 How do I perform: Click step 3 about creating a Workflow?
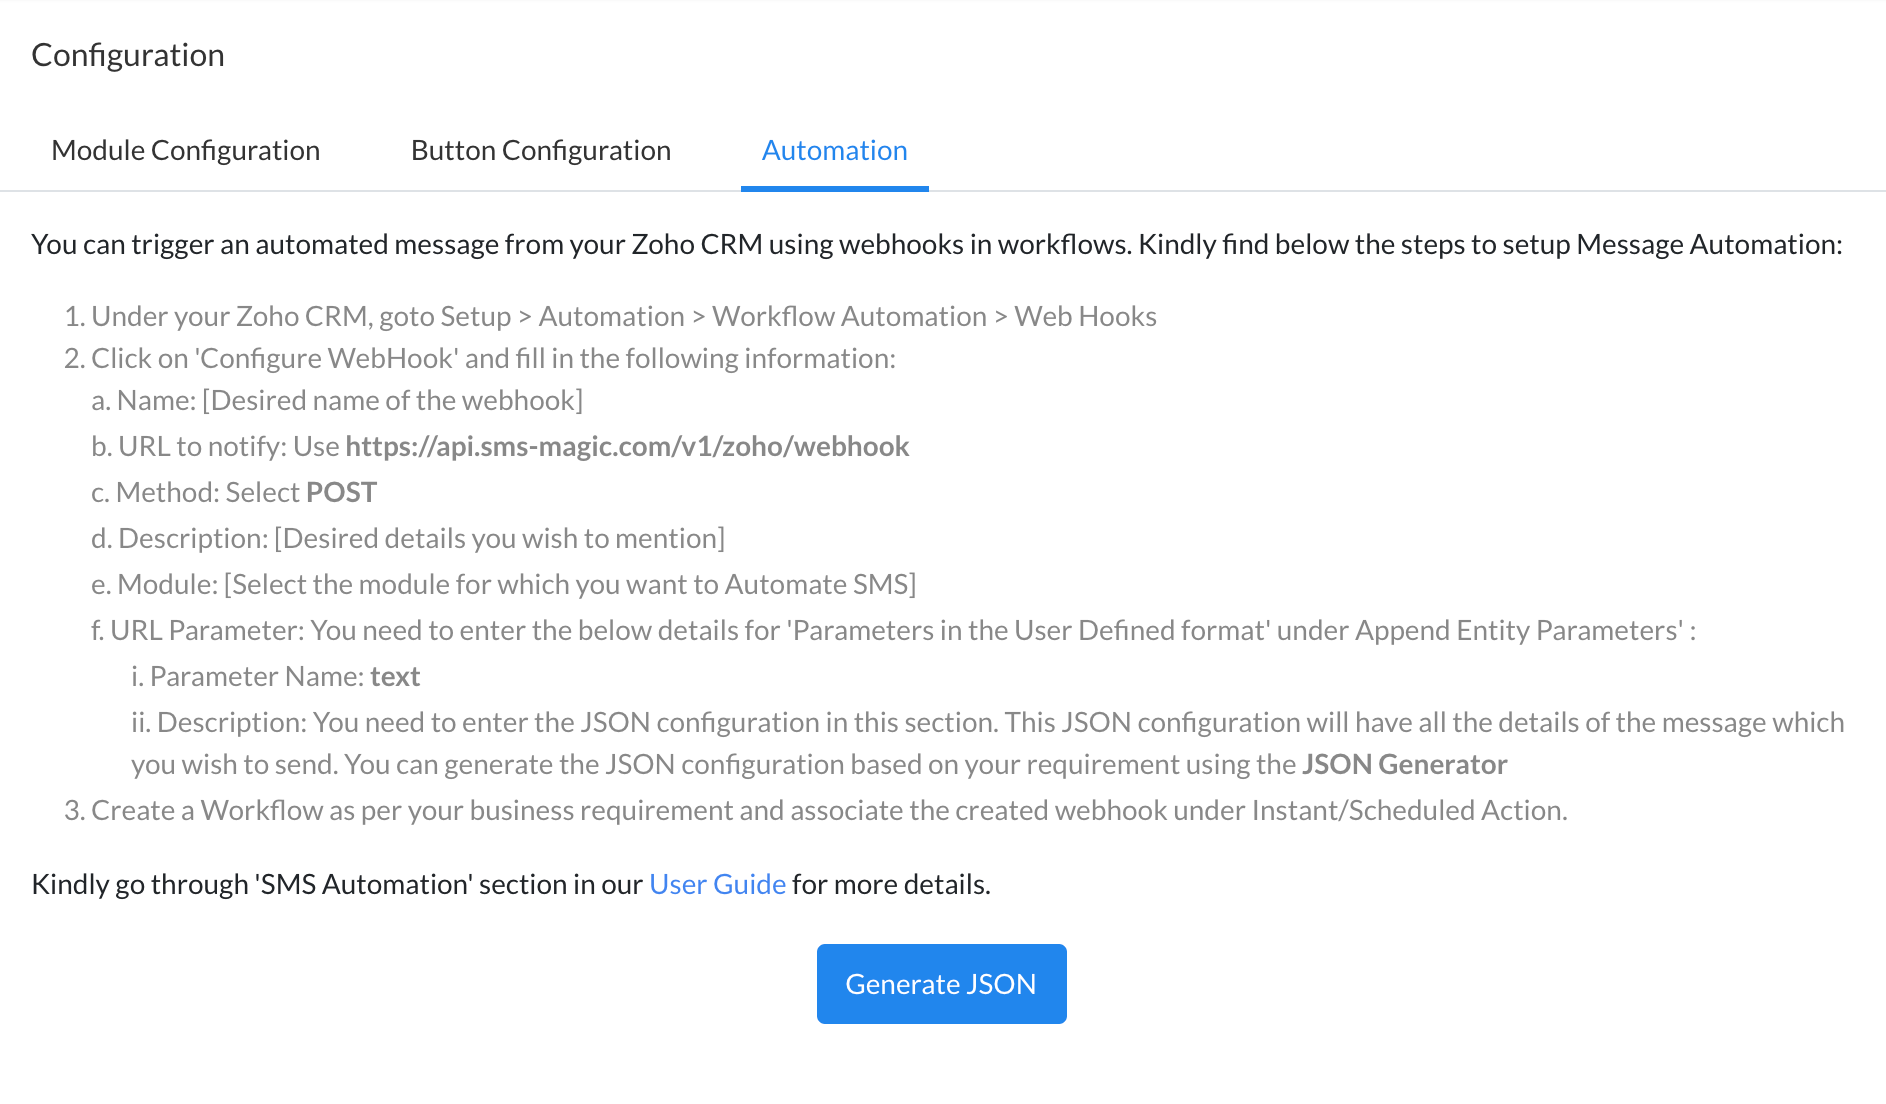tap(816, 810)
